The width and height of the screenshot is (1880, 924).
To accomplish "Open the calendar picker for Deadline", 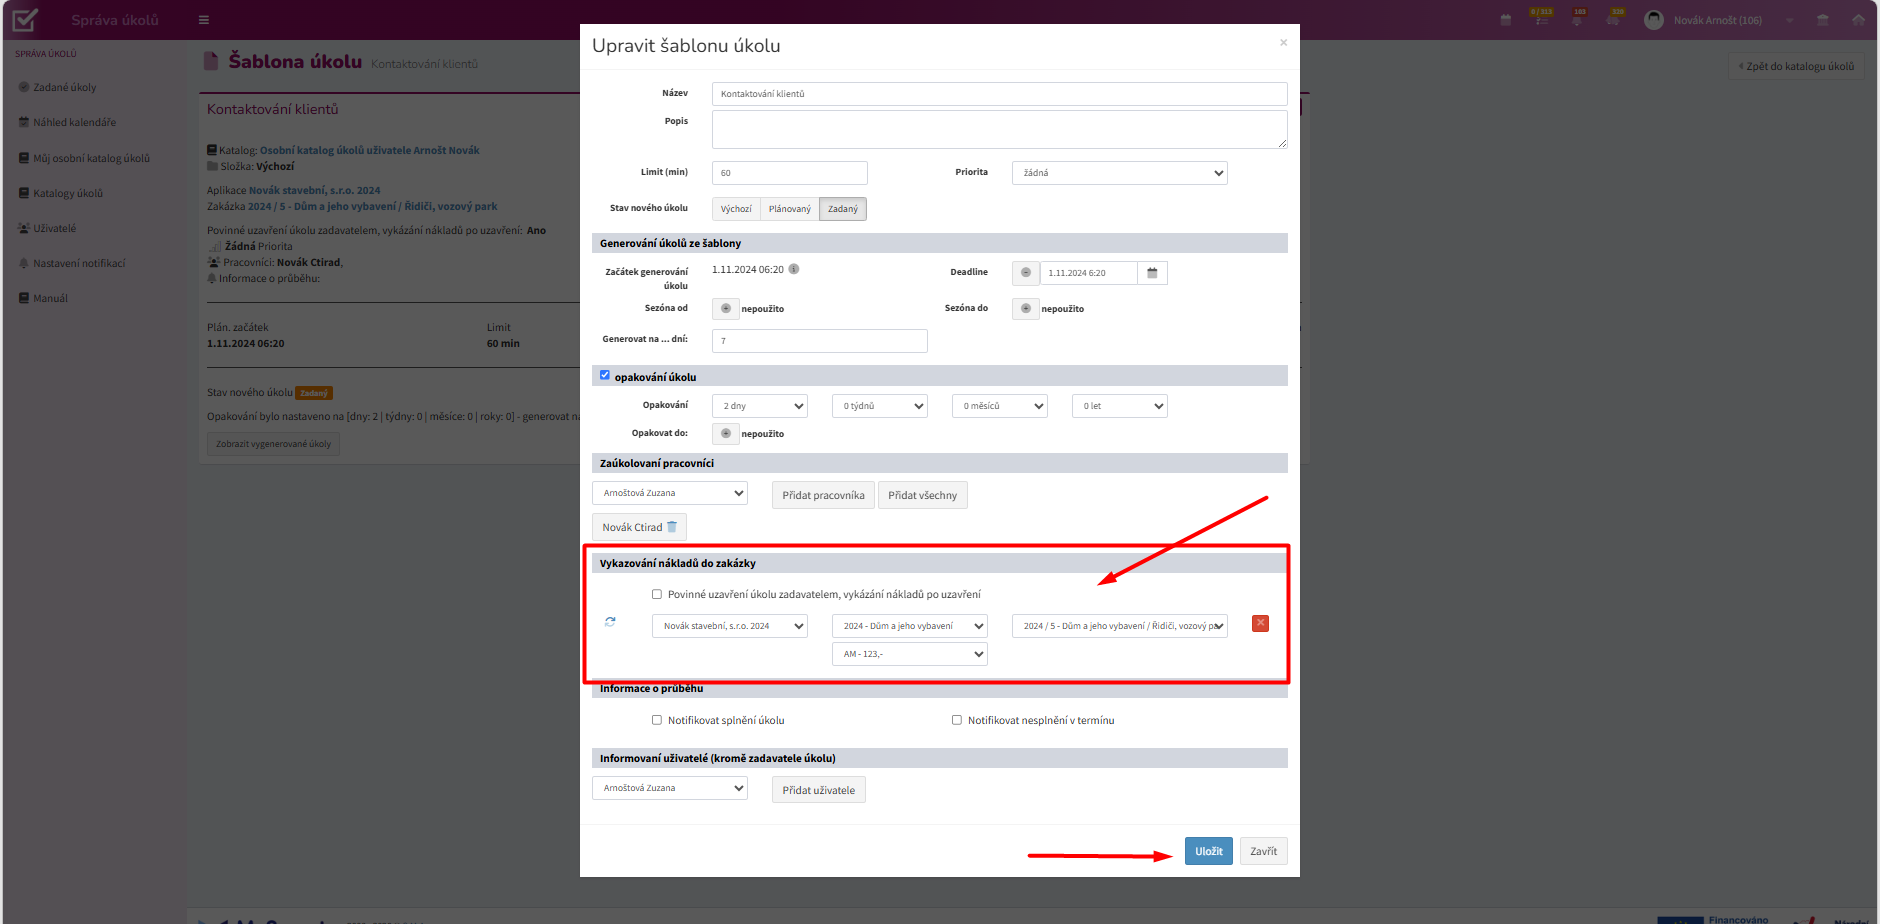I will (1152, 273).
